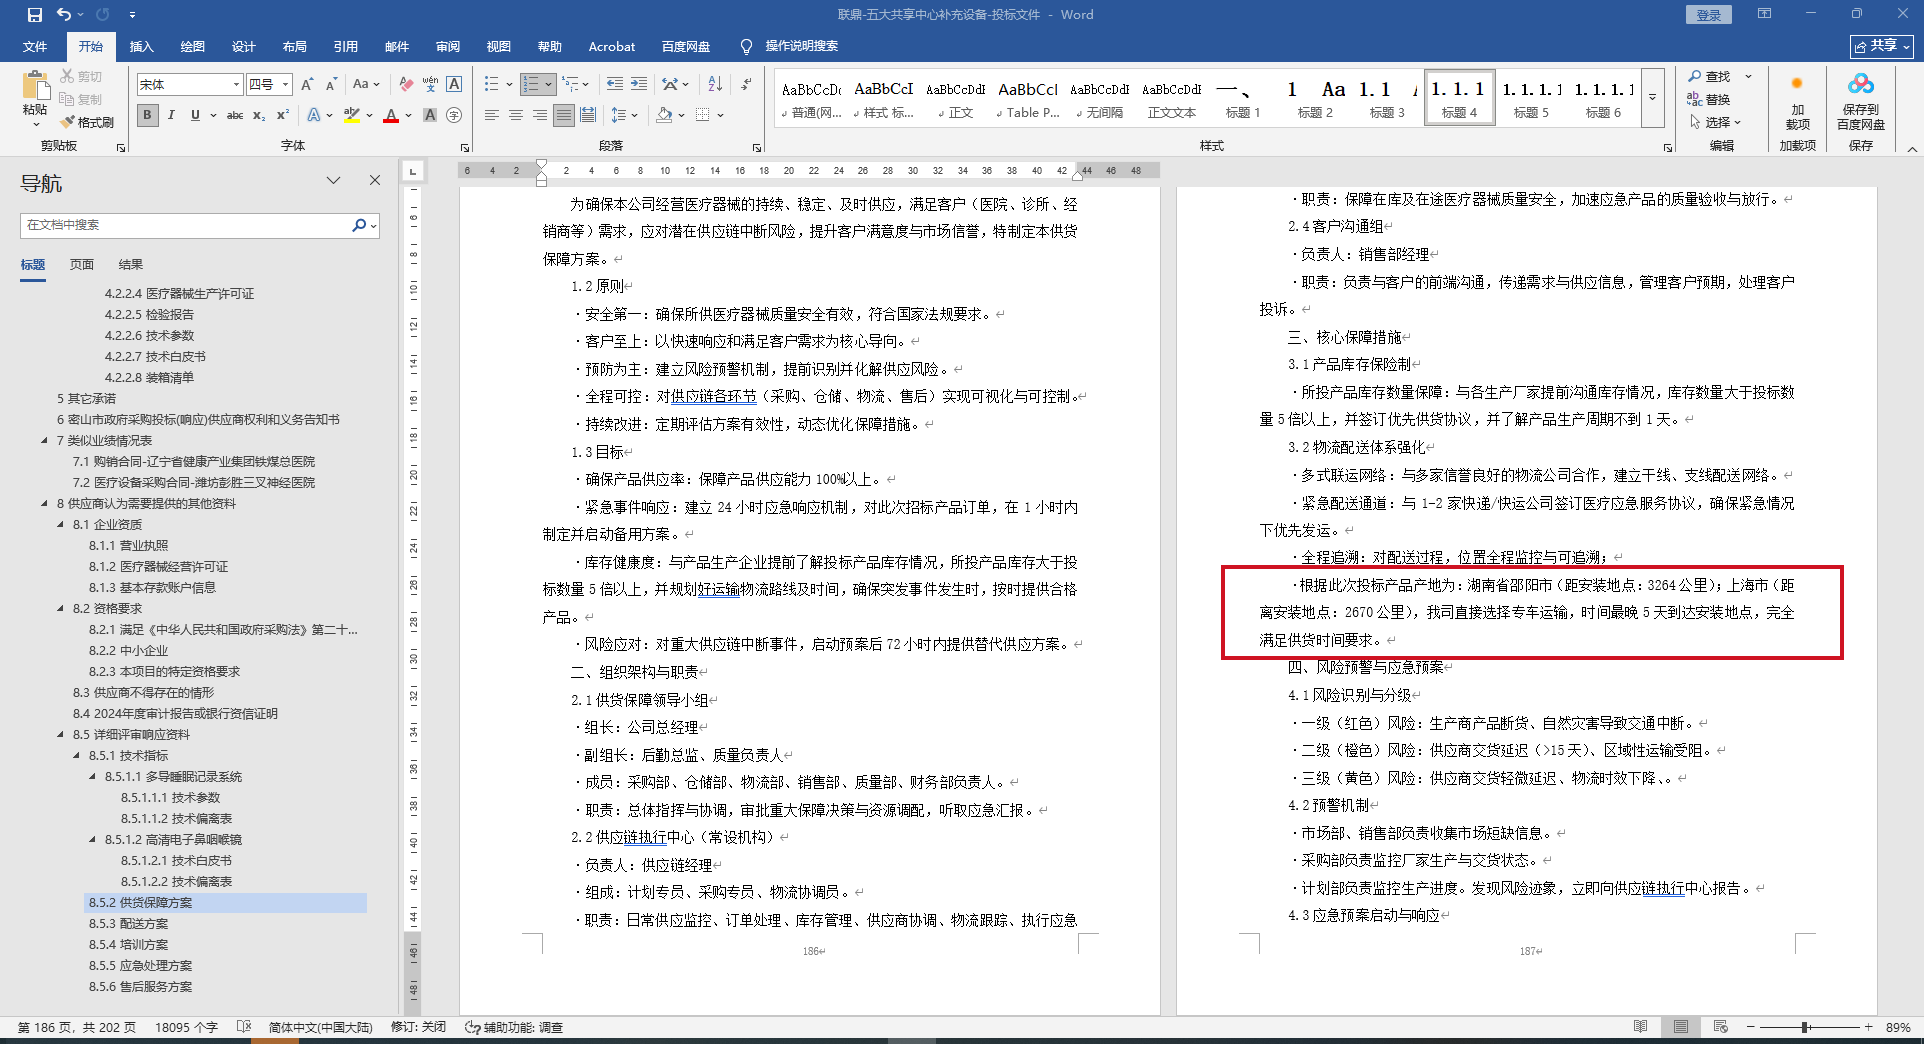Click the navigation search field
The height and width of the screenshot is (1044, 1924).
186,225
